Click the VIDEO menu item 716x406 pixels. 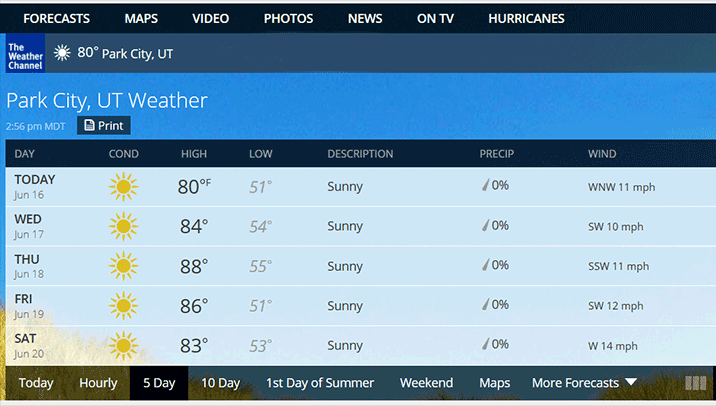click(210, 18)
